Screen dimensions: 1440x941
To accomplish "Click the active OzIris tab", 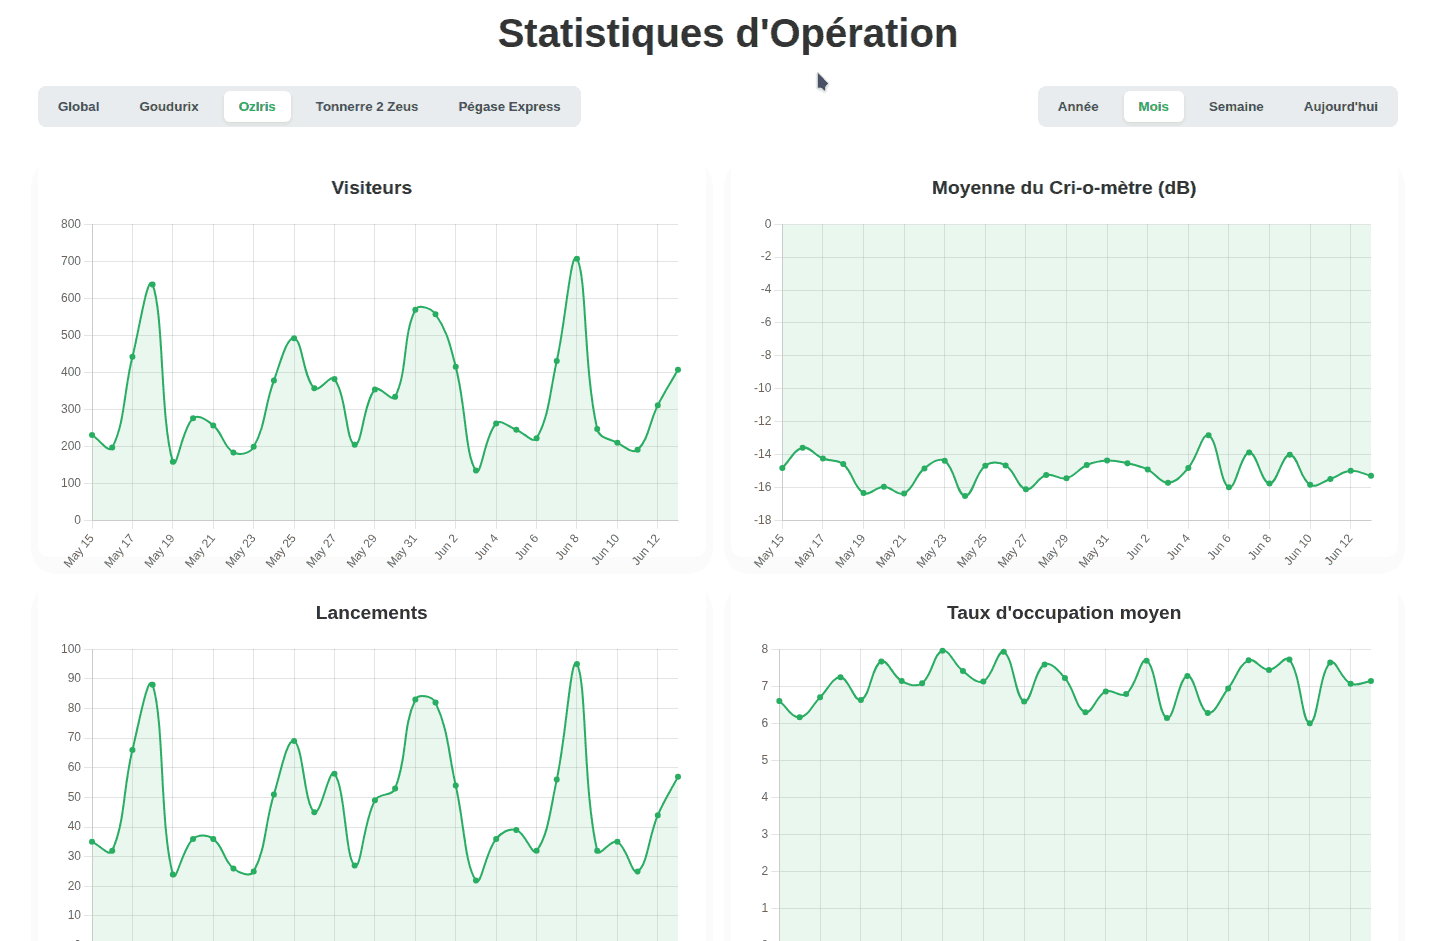I will click(x=257, y=107).
